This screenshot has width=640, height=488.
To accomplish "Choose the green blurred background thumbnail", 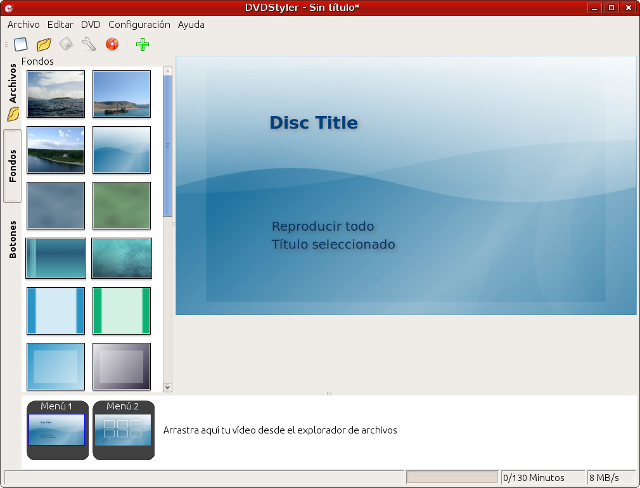I will pos(121,205).
